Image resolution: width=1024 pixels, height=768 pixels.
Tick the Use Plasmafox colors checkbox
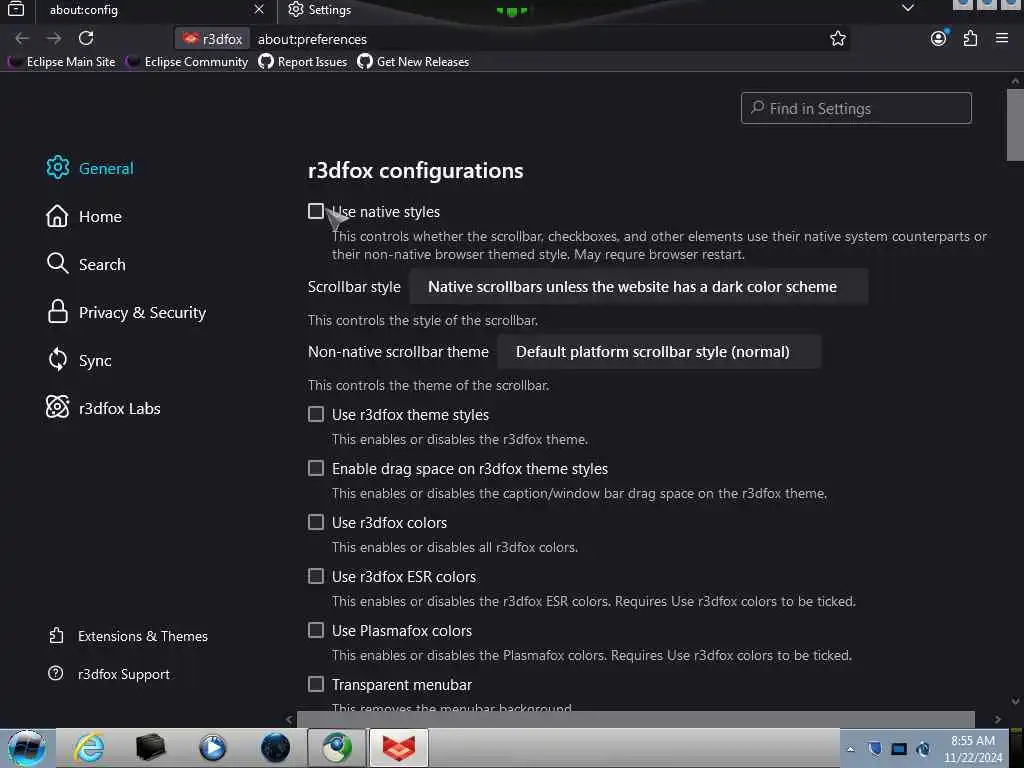[x=315, y=630]
